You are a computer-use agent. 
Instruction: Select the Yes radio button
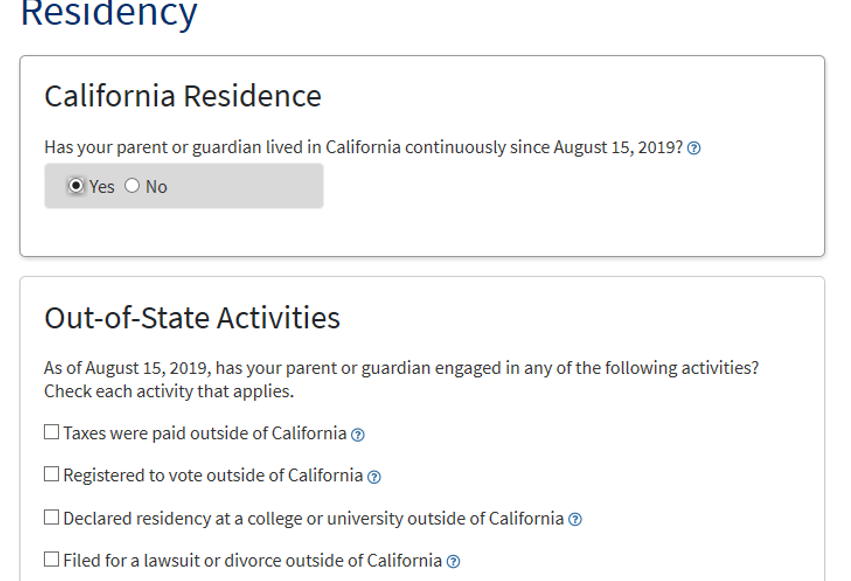(76, 186)
